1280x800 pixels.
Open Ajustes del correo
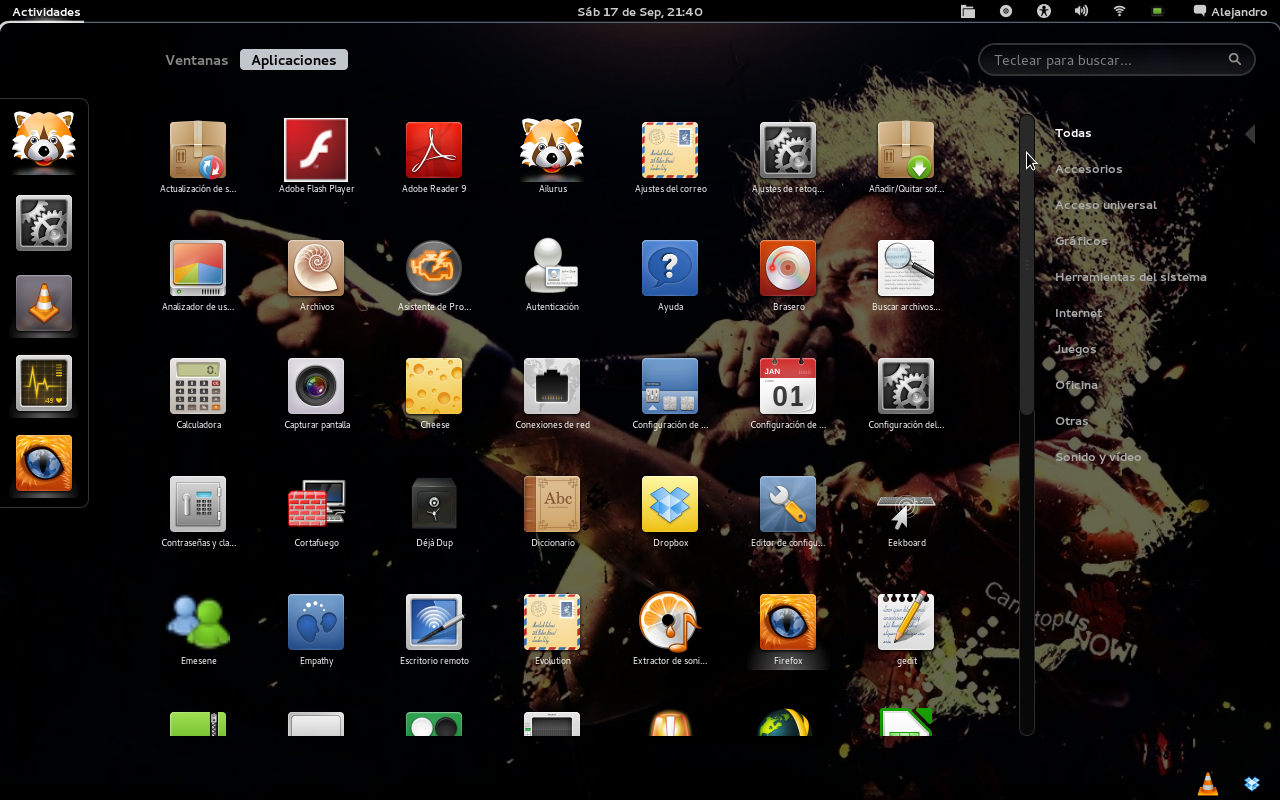point(670,150)
